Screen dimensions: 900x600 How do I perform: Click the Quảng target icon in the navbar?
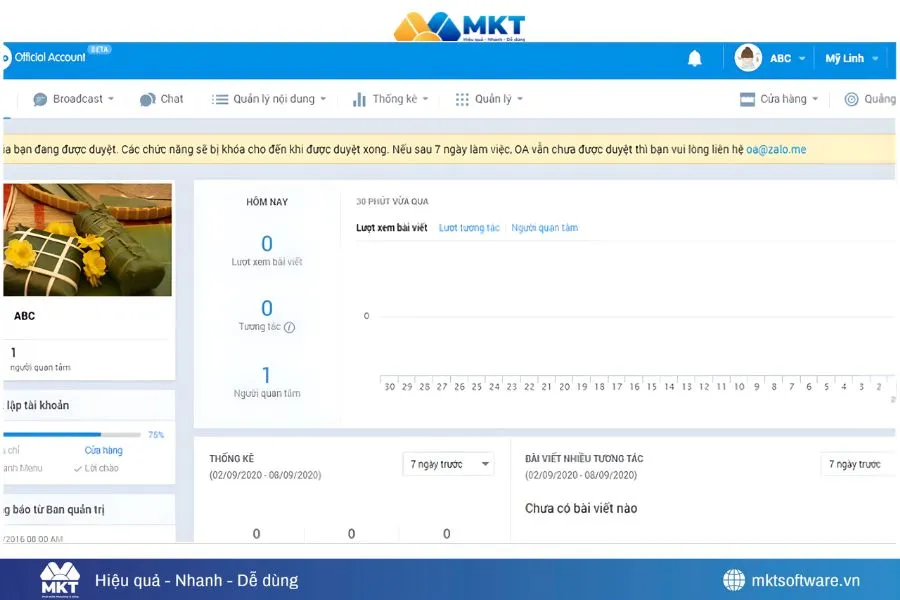852,99
